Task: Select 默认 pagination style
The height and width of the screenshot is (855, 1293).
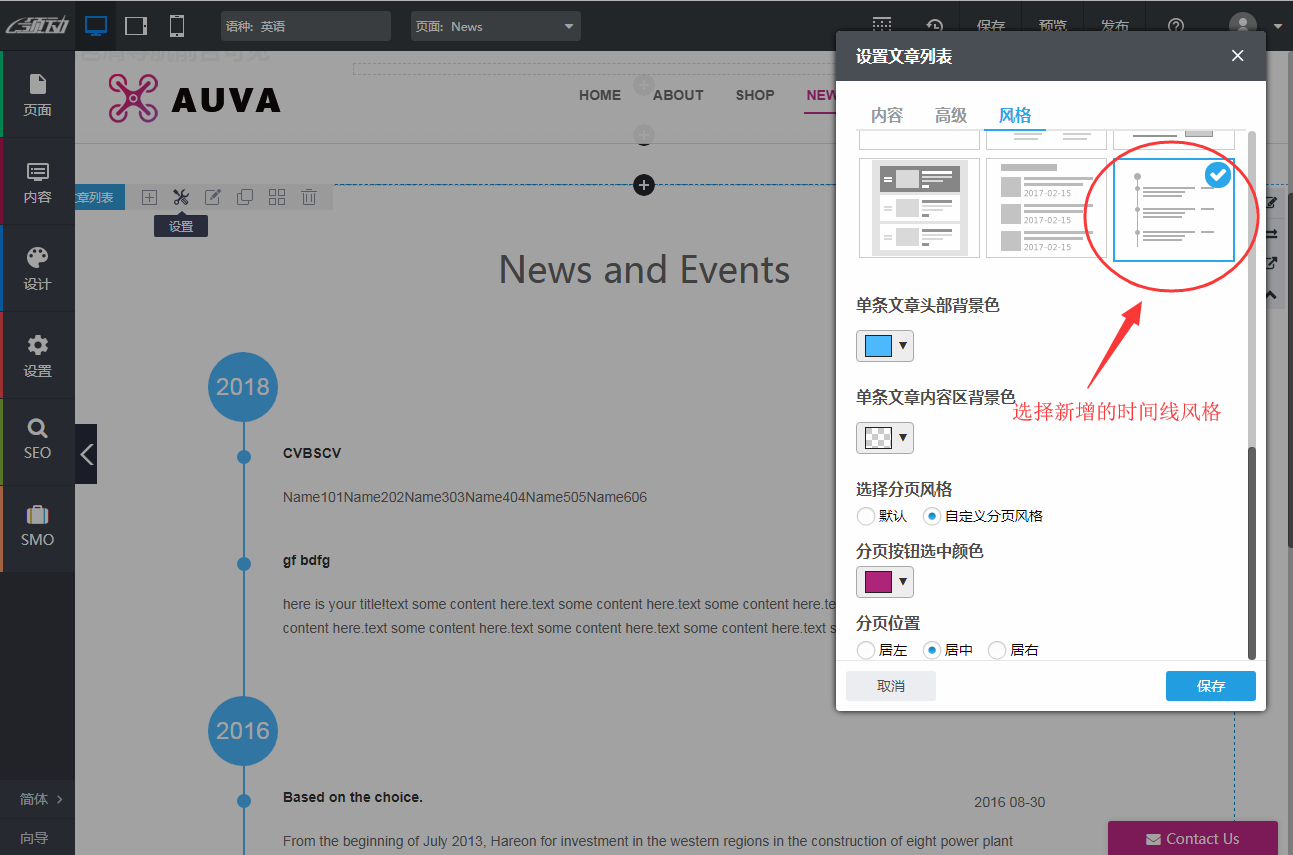Action: point(866,516)
